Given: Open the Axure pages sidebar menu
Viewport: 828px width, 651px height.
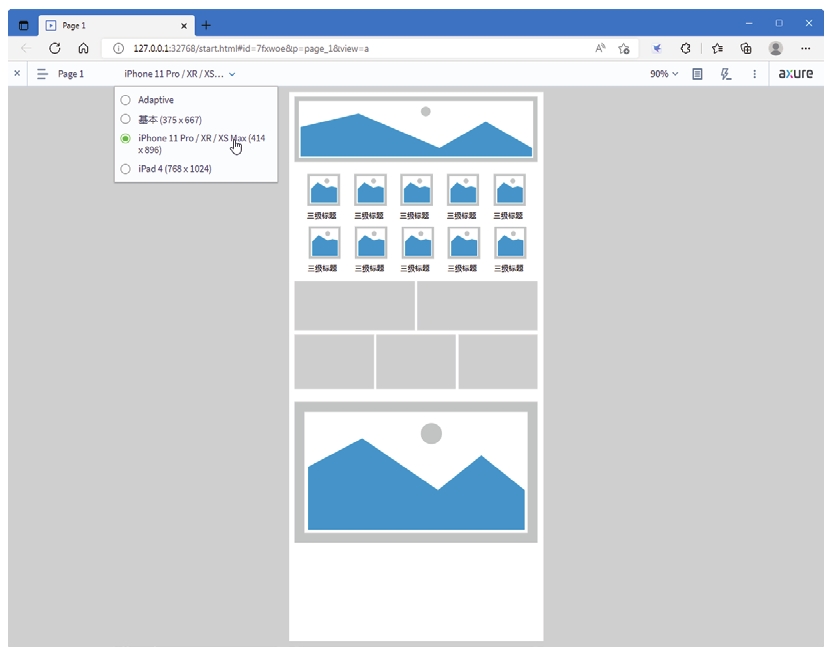Looking at the screenshot, I should click(x=42, y=74).
